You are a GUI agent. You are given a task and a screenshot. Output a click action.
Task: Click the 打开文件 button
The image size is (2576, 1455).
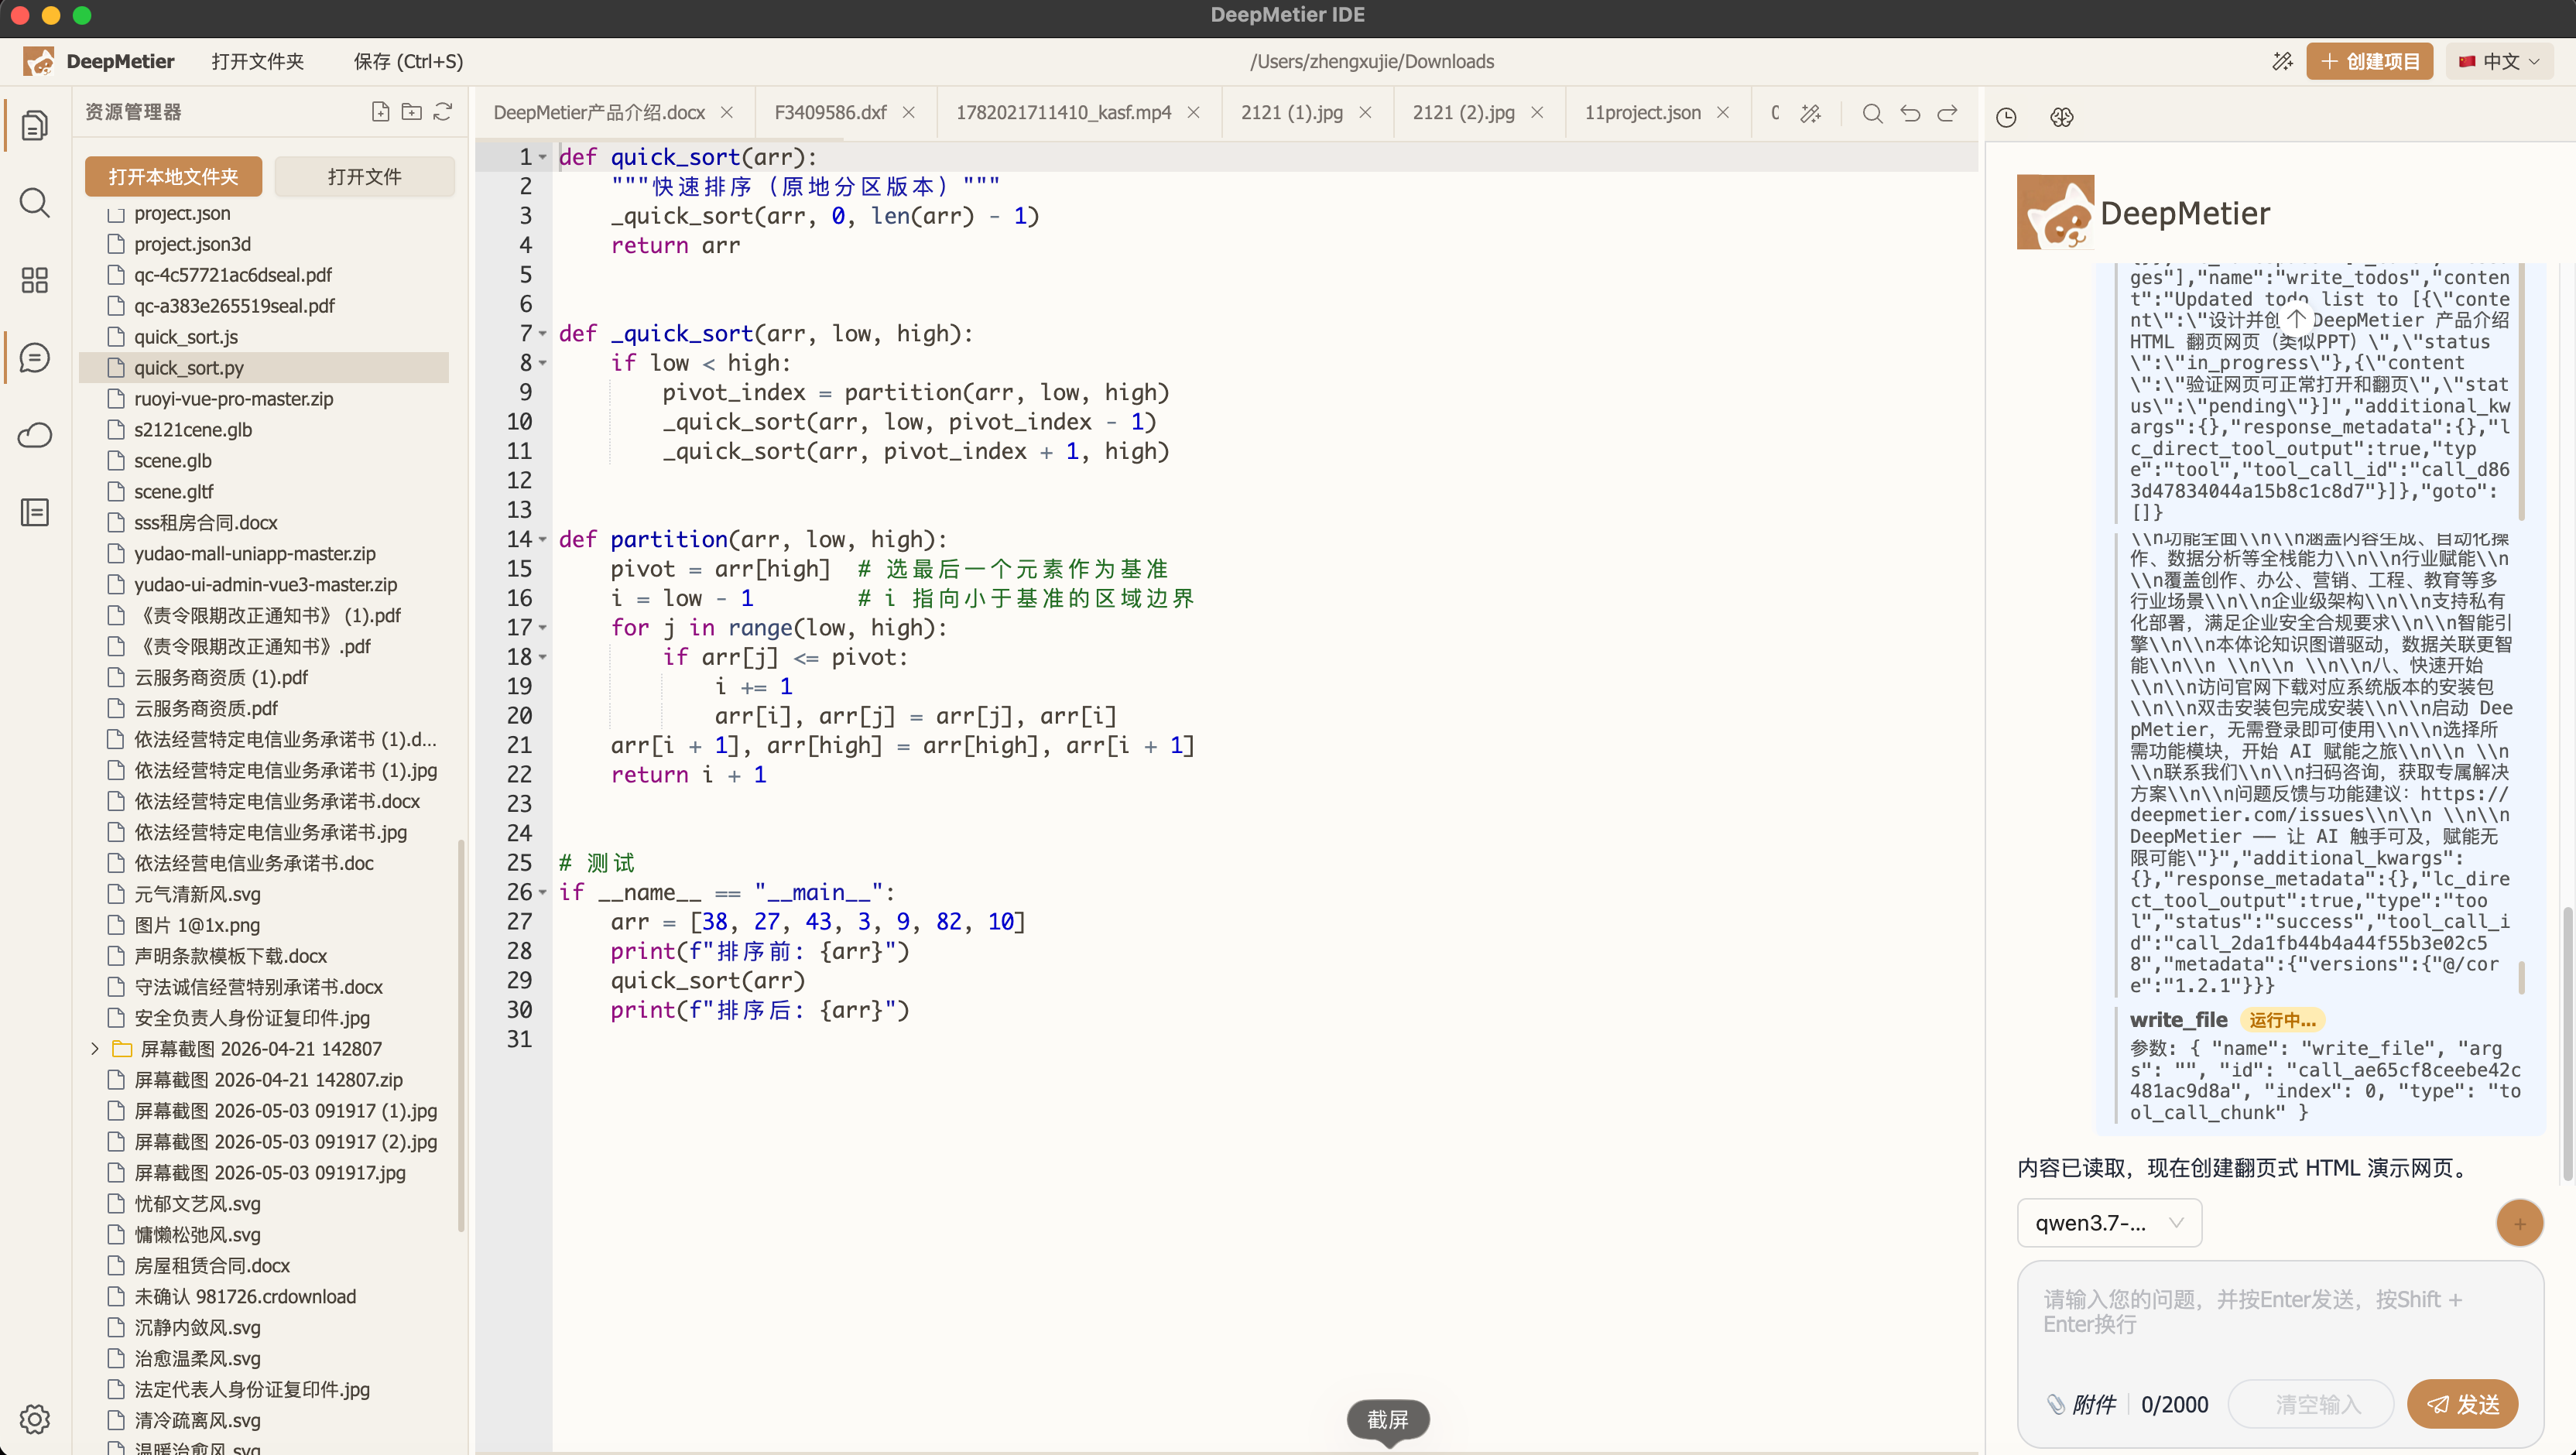click(x=364, y=177)
